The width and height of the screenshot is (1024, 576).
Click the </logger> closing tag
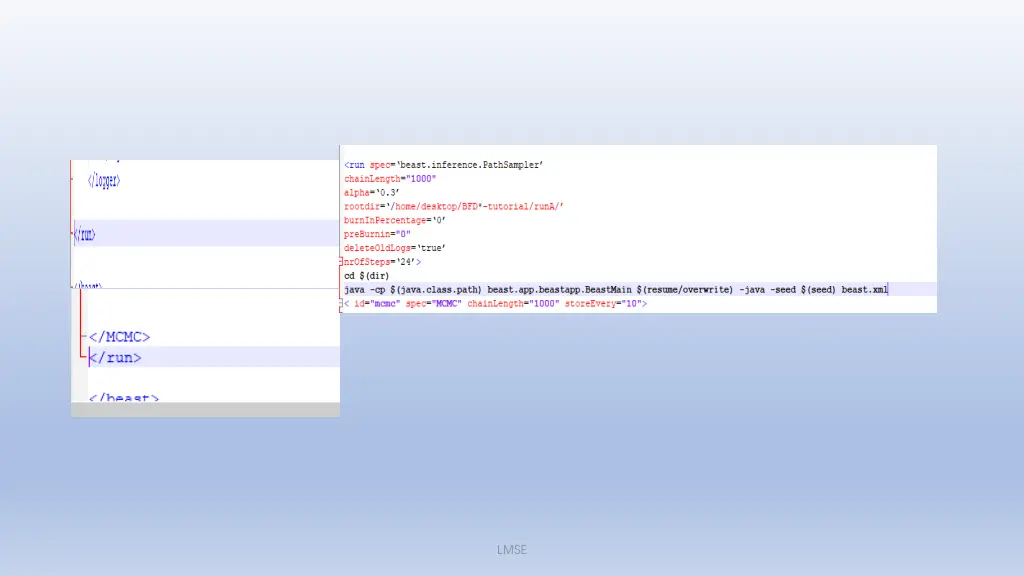(104, 180)
